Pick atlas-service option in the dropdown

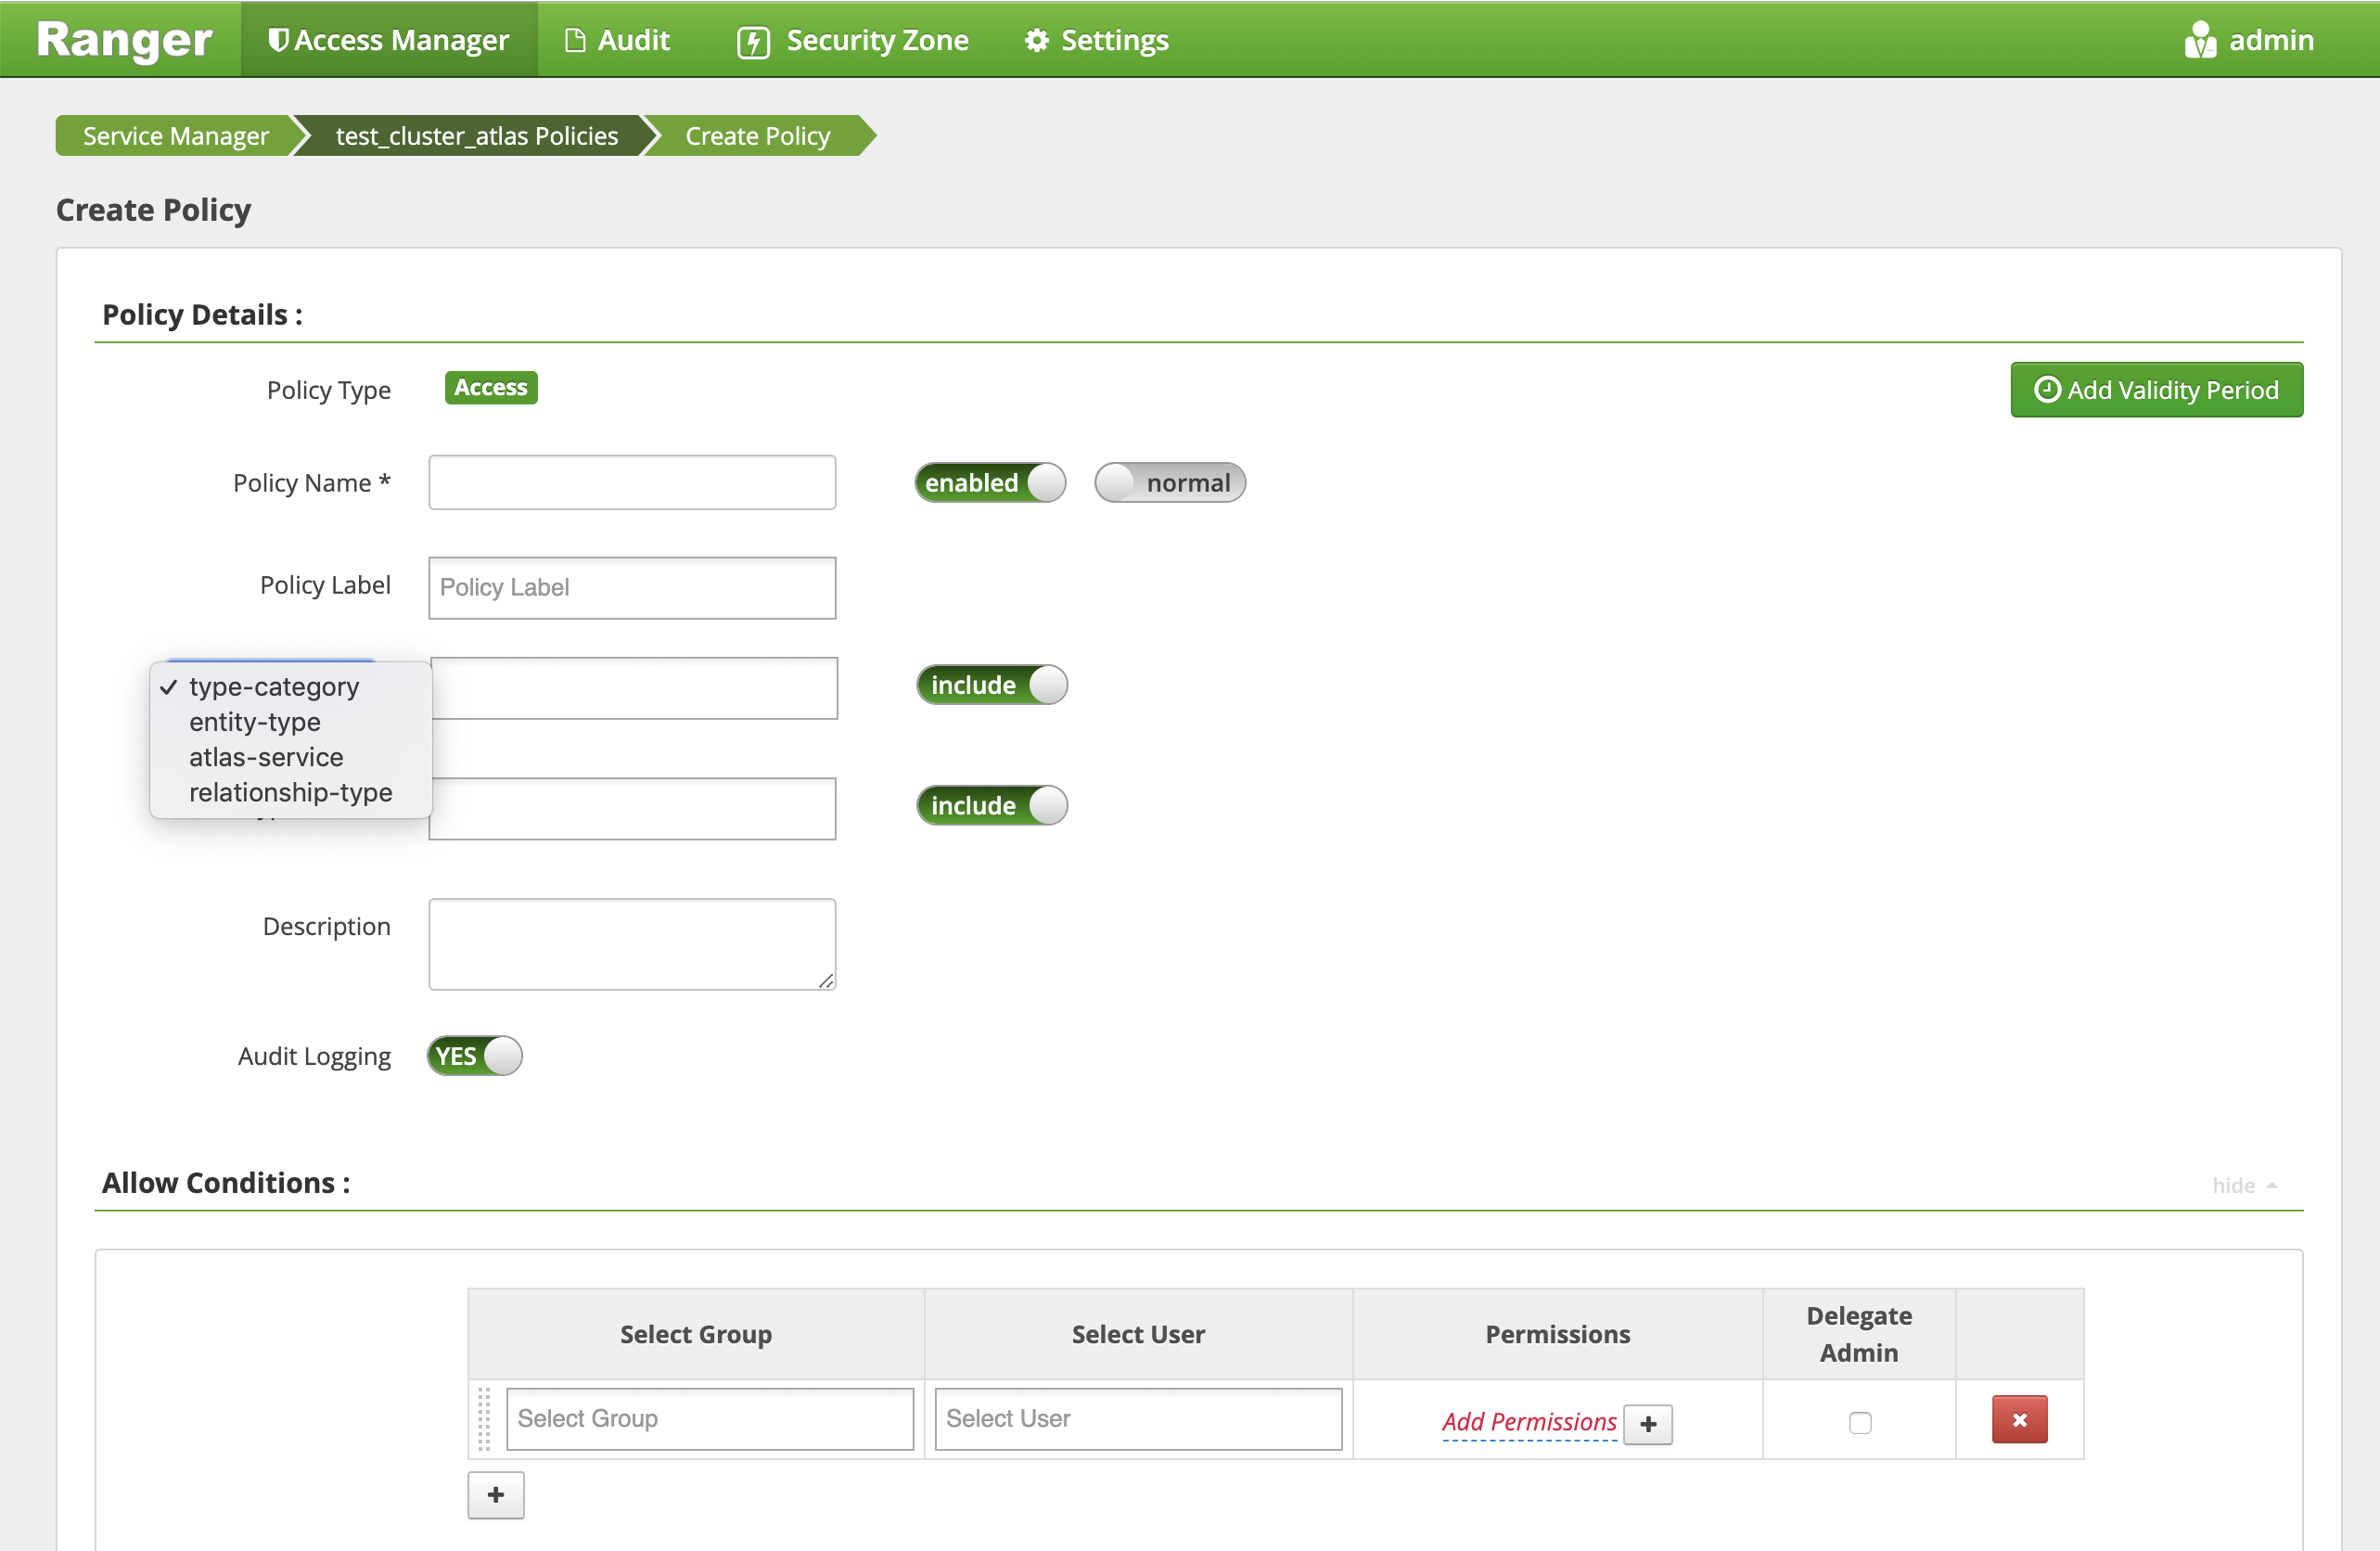pos(266,757)
